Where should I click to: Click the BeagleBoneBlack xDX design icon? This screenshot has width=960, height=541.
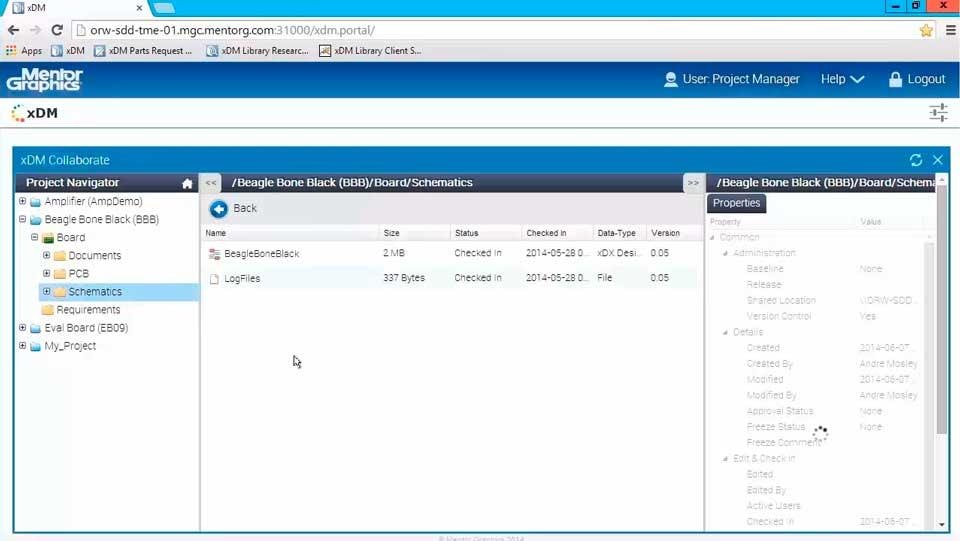coord(214,254)
